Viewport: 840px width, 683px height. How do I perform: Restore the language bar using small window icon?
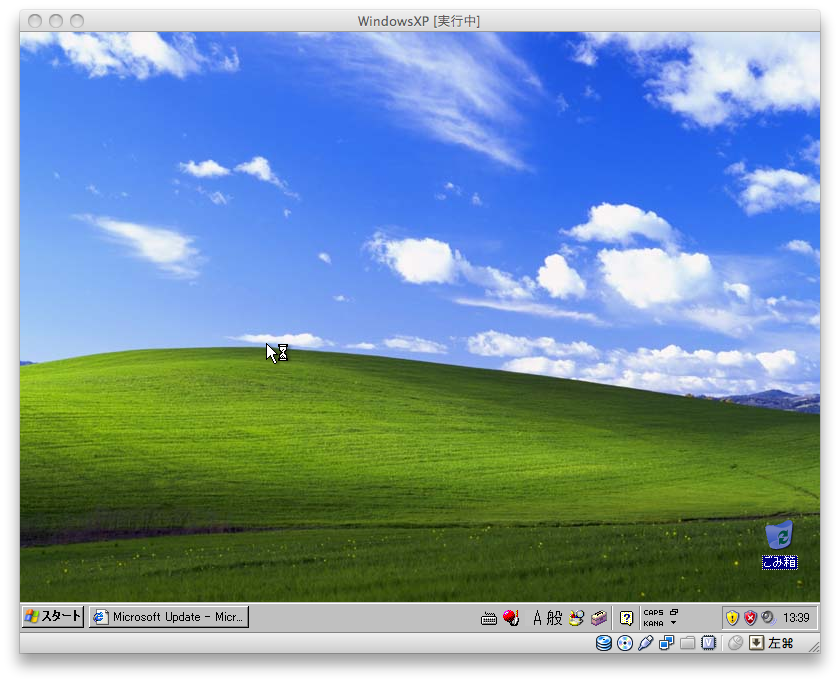(x=674, y=612)
